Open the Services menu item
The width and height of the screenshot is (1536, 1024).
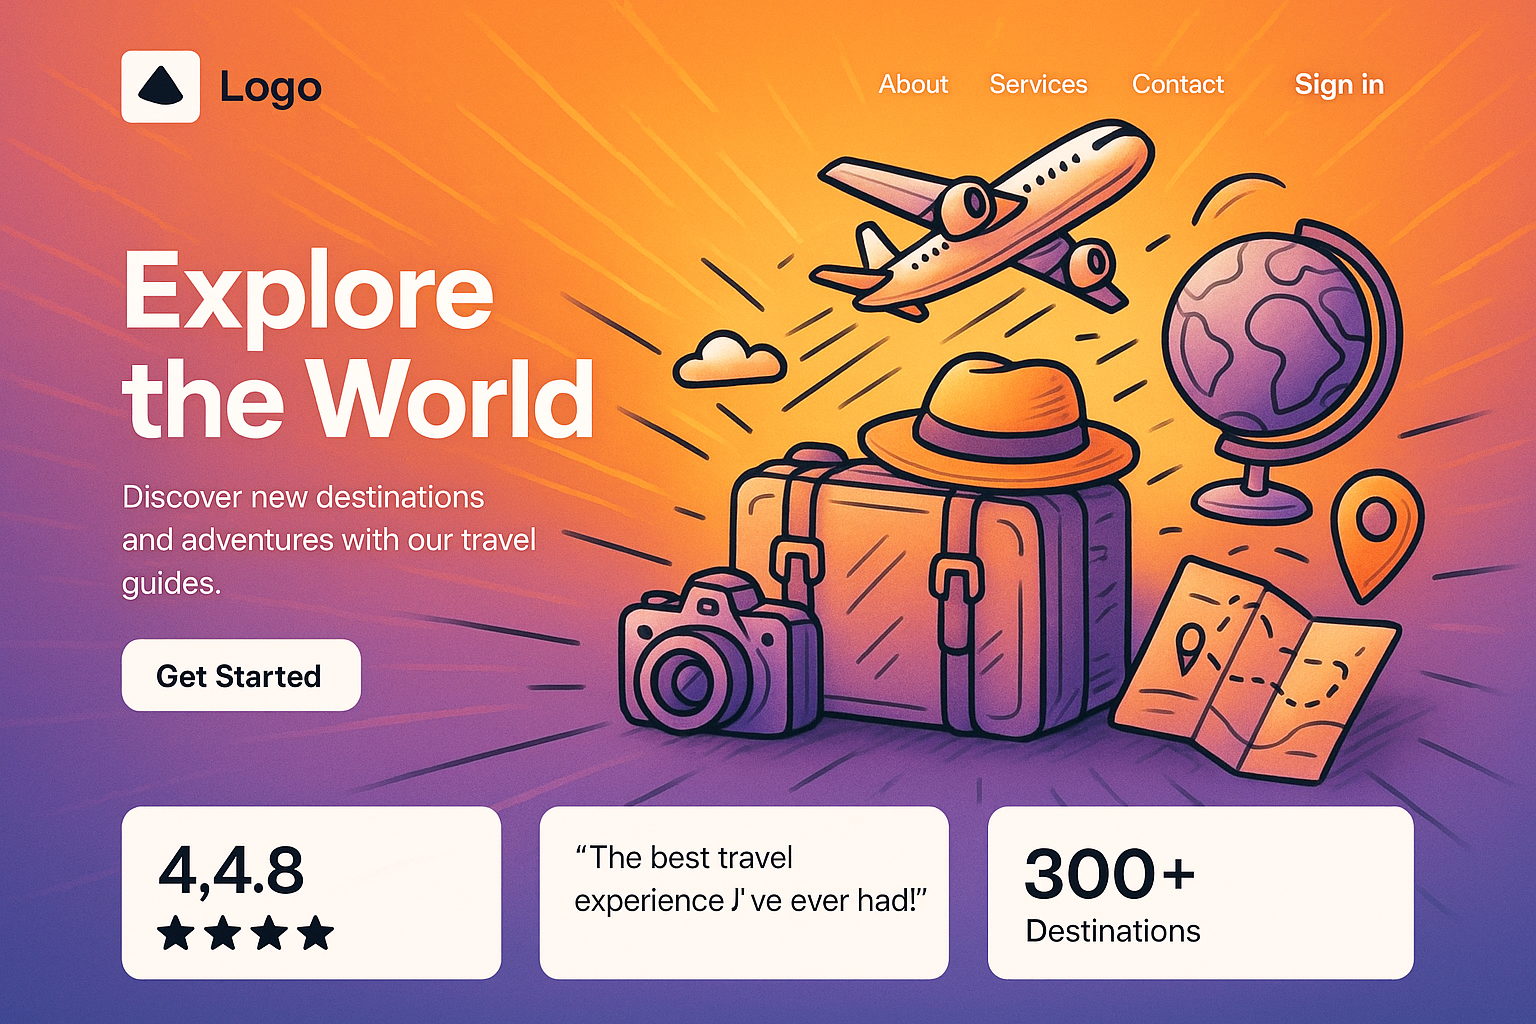point(1038,85)
